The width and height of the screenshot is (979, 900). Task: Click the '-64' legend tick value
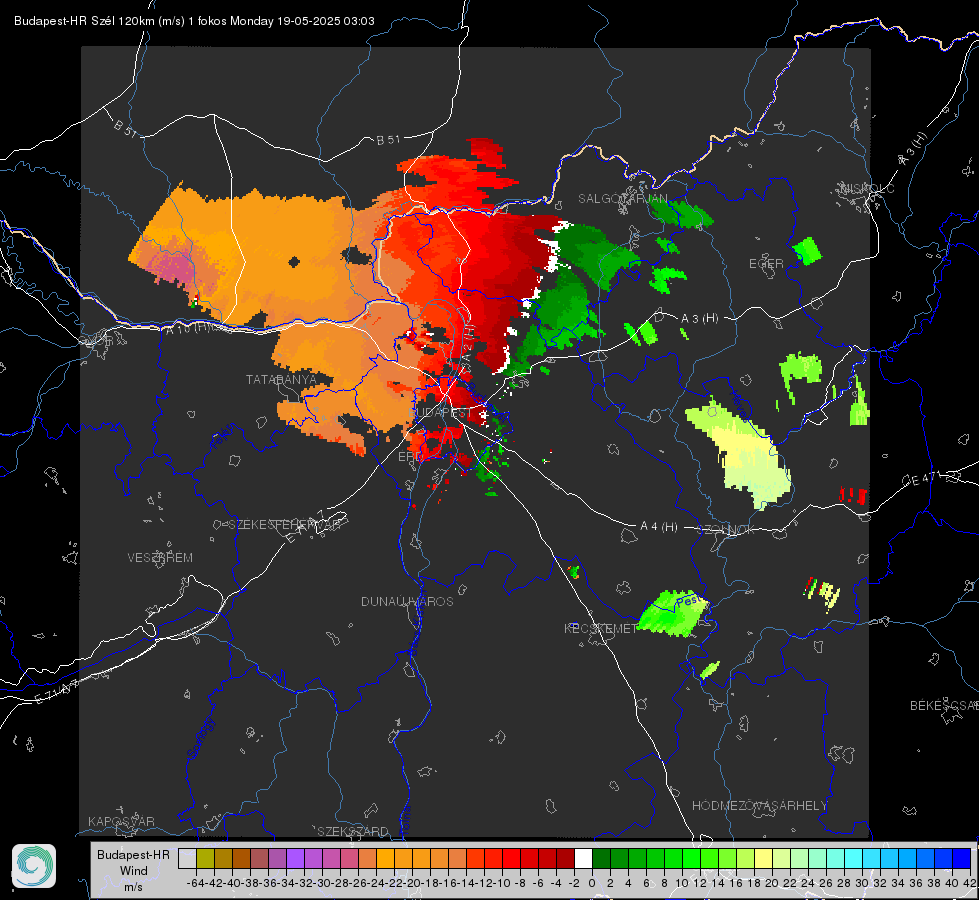click(195, 883)
